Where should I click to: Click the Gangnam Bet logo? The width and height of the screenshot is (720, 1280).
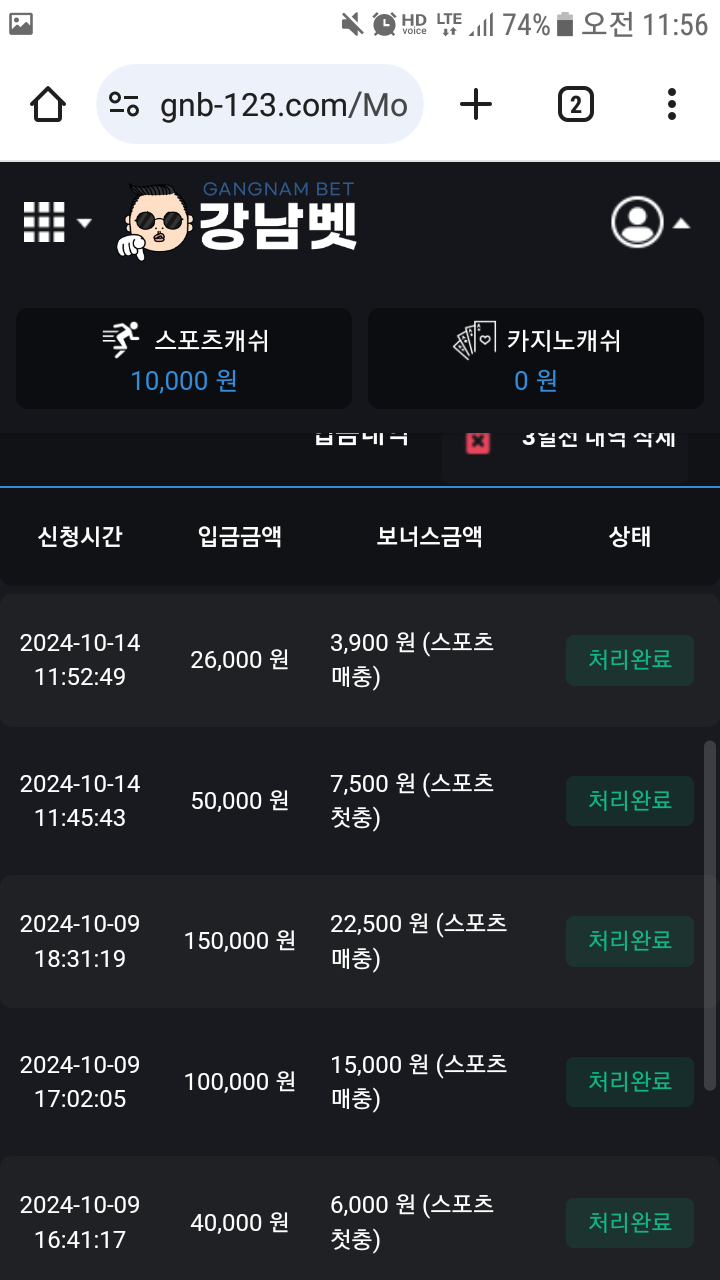coord(240,220)
